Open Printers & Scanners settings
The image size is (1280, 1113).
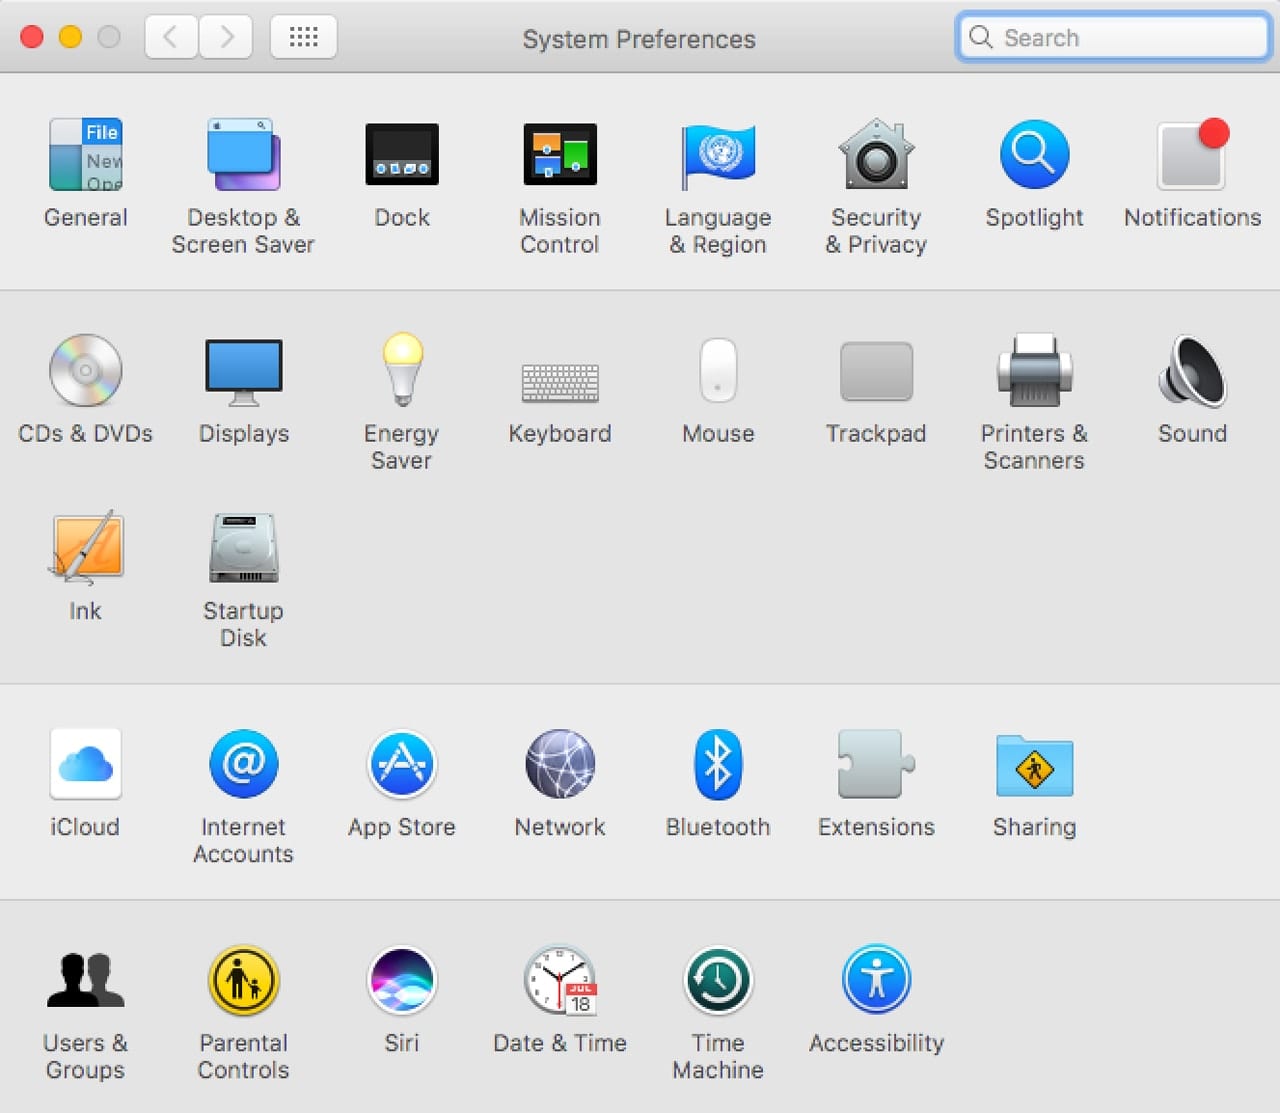pos(1034,371)
